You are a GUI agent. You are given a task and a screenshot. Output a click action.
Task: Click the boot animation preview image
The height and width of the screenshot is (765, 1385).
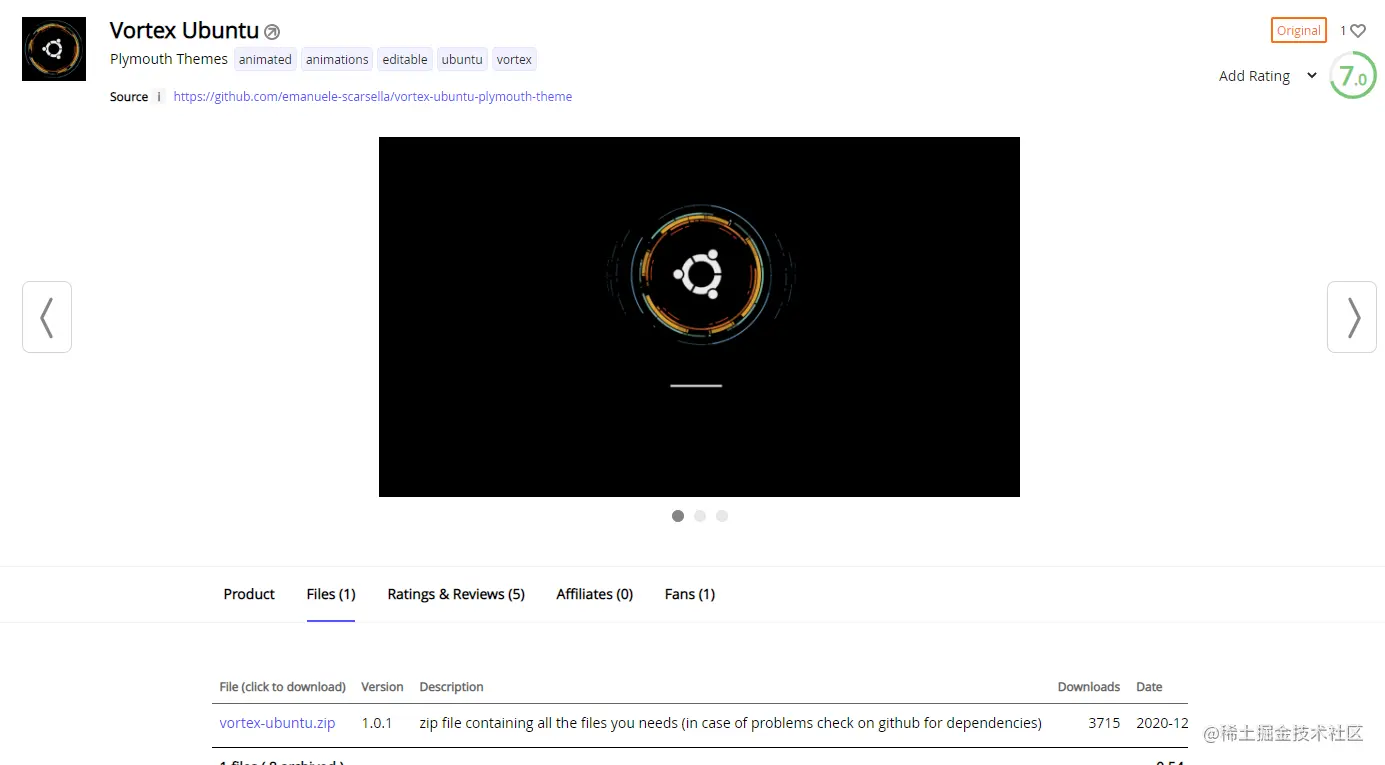[x=699, y=317]
